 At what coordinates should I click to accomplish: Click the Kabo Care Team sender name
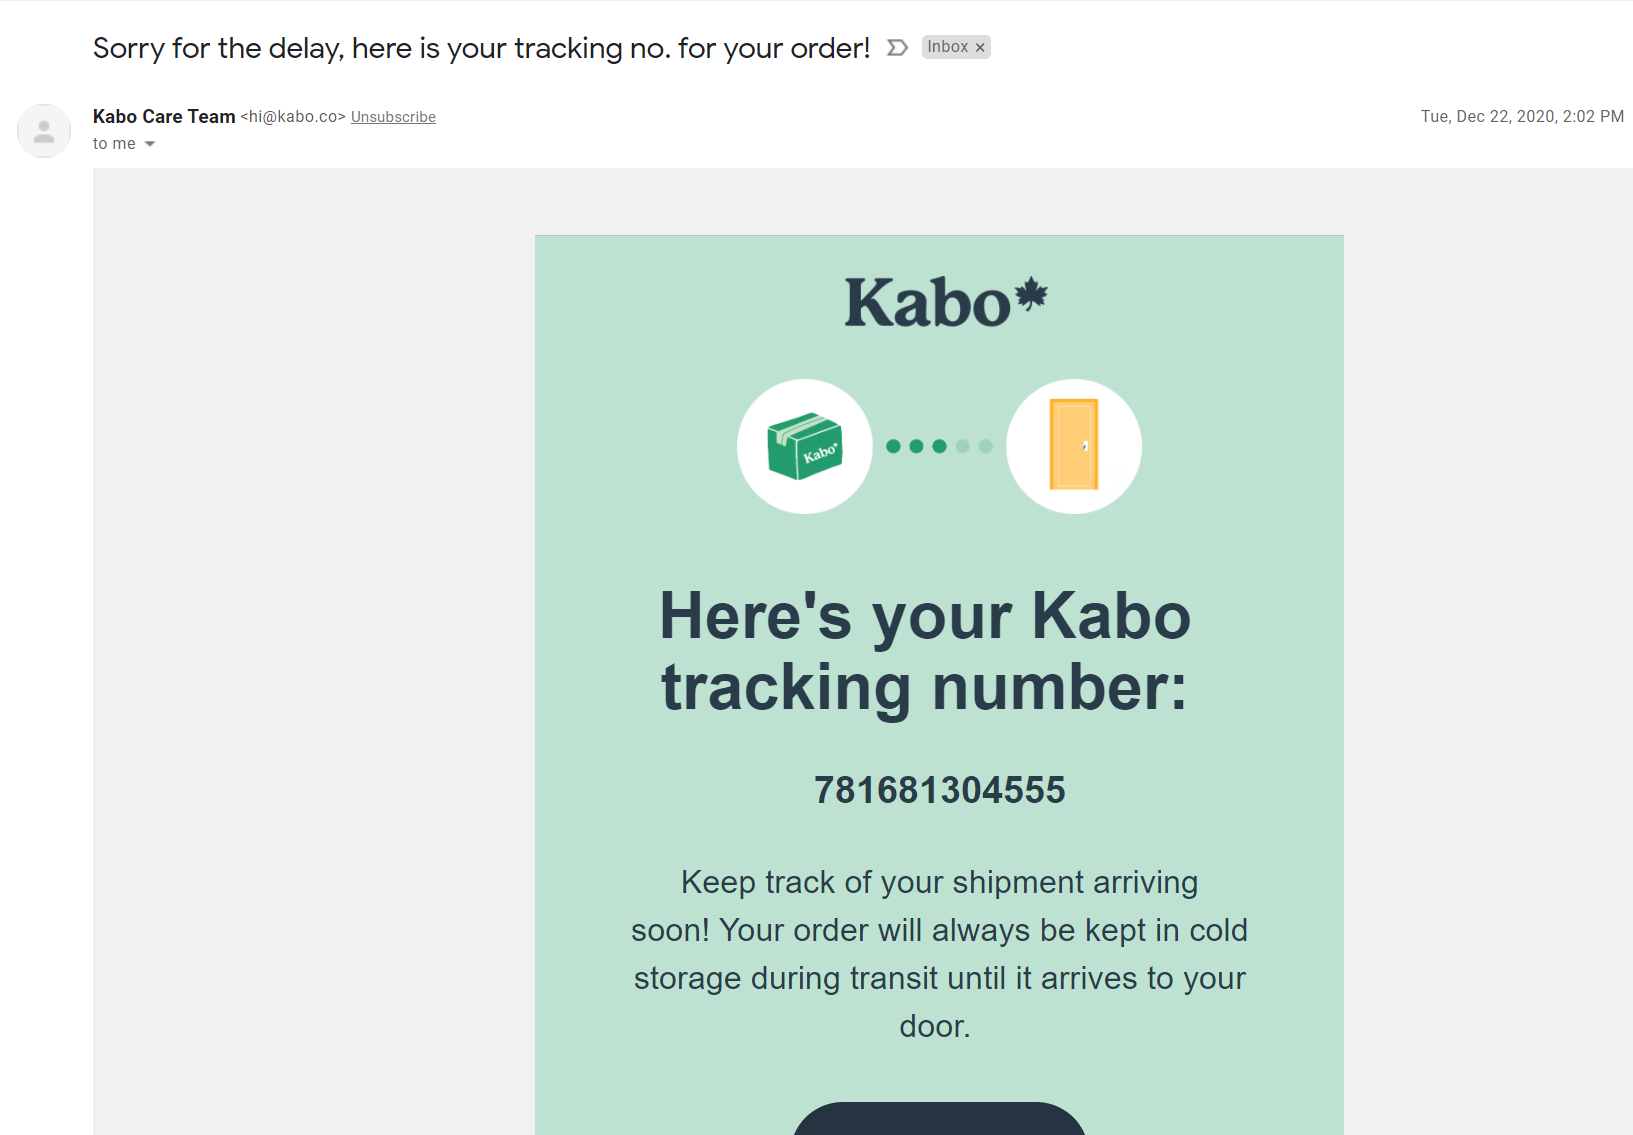click(164, 117)
